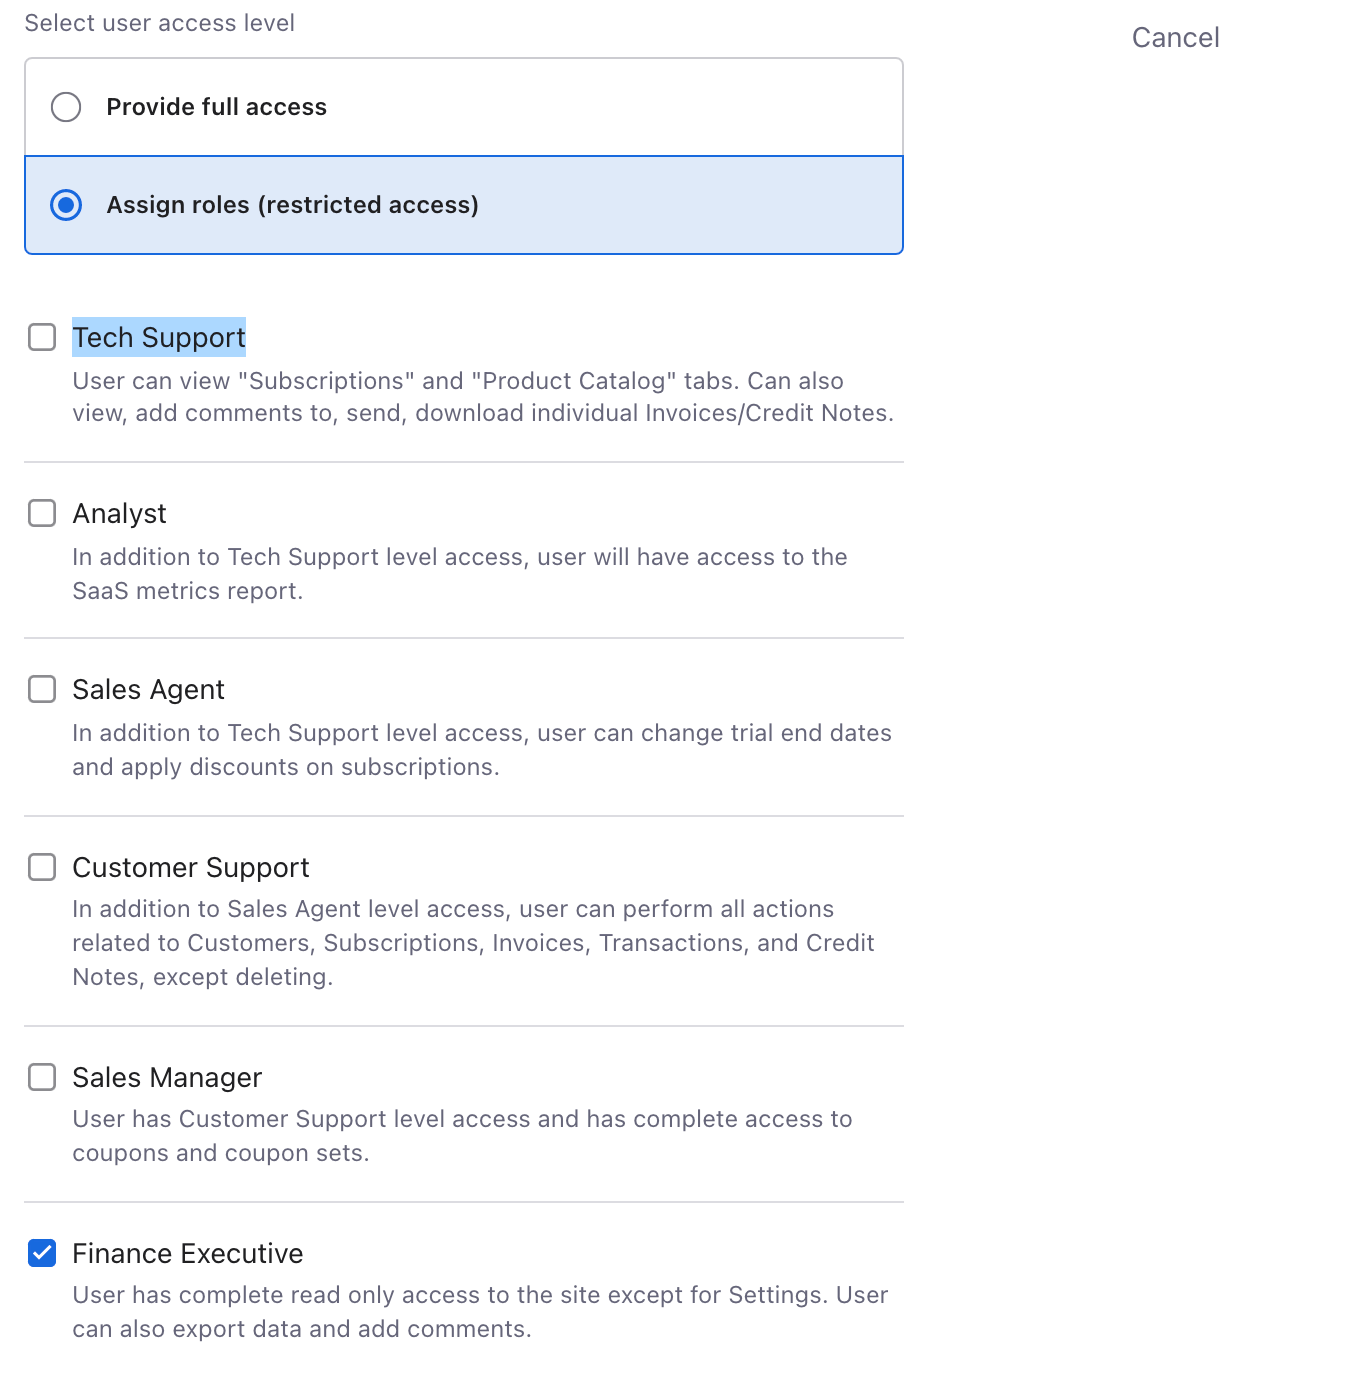Choose the "Assign roles (restricted access)" radio button
The width and height of the screenshot is (1370, 1400).
tap(66, 205)
